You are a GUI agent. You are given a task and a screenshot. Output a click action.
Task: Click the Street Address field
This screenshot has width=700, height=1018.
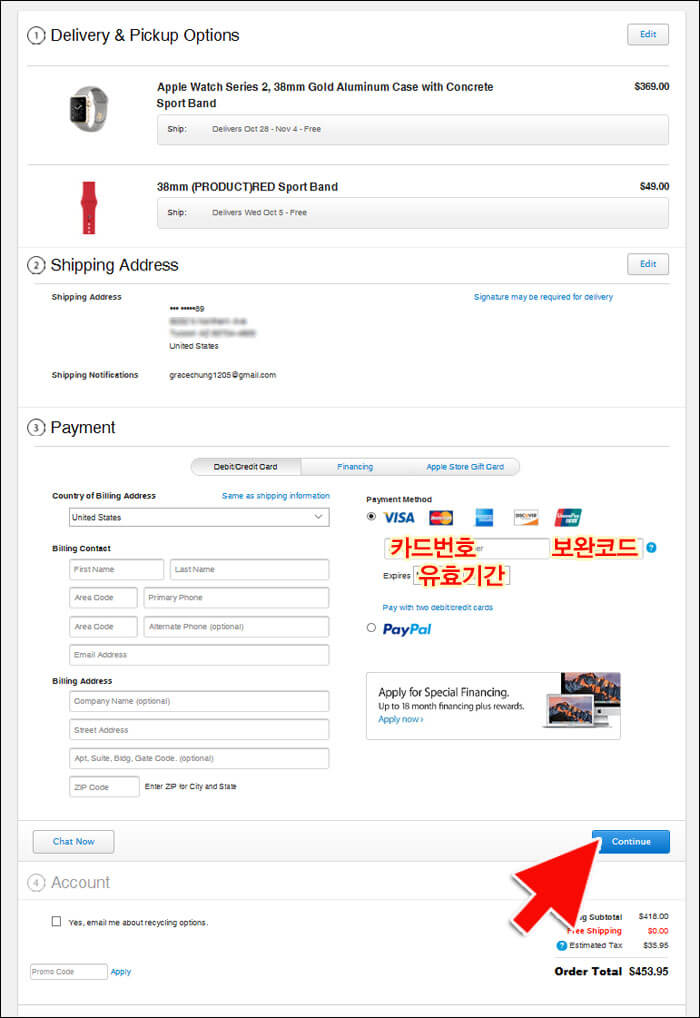(x=199, y=730)
